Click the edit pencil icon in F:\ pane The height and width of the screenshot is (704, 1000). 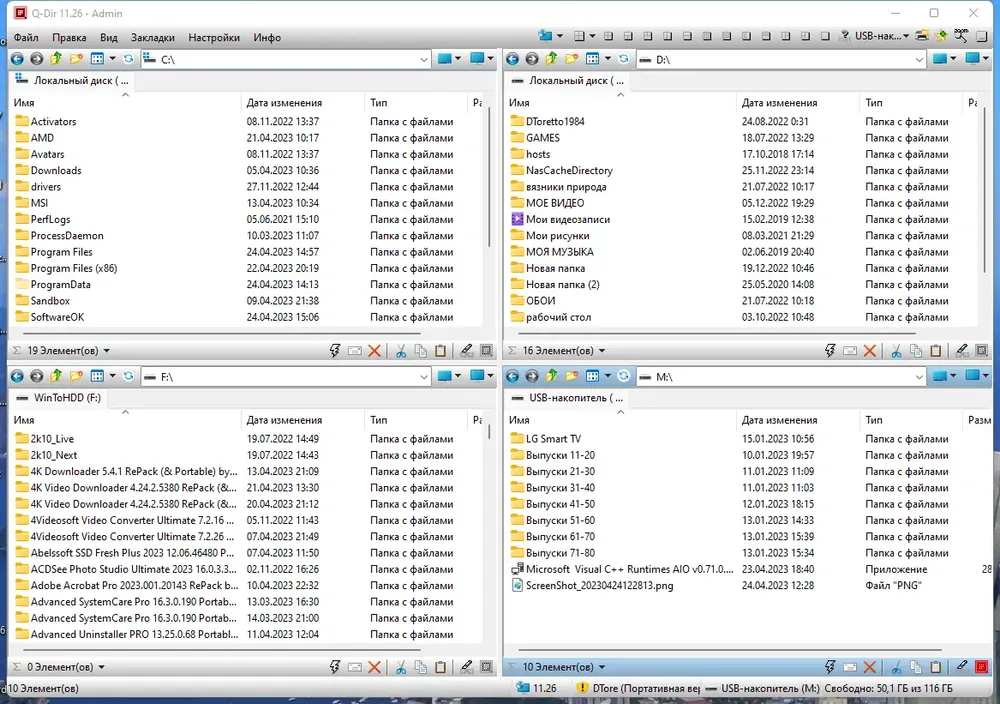467,667
